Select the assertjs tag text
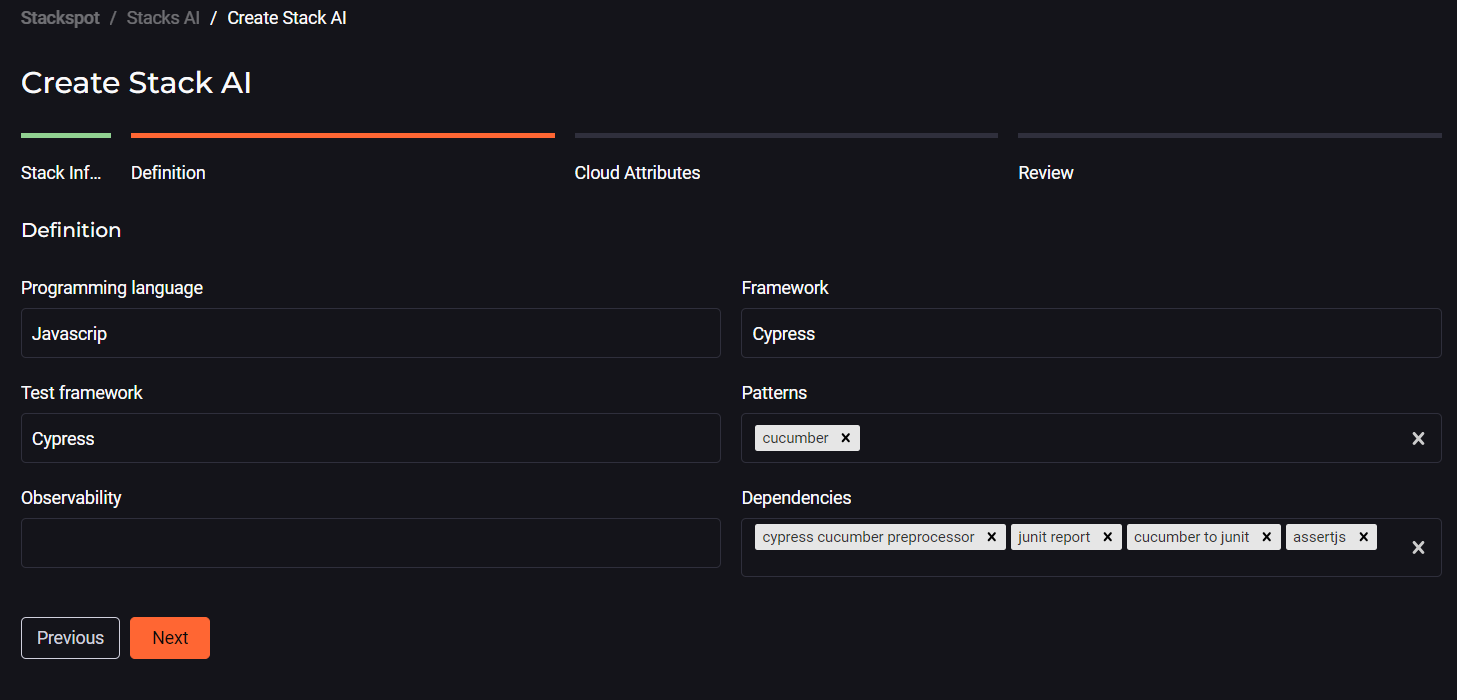Viewport: 1457px width, 700px height. tap(1319, 537)
